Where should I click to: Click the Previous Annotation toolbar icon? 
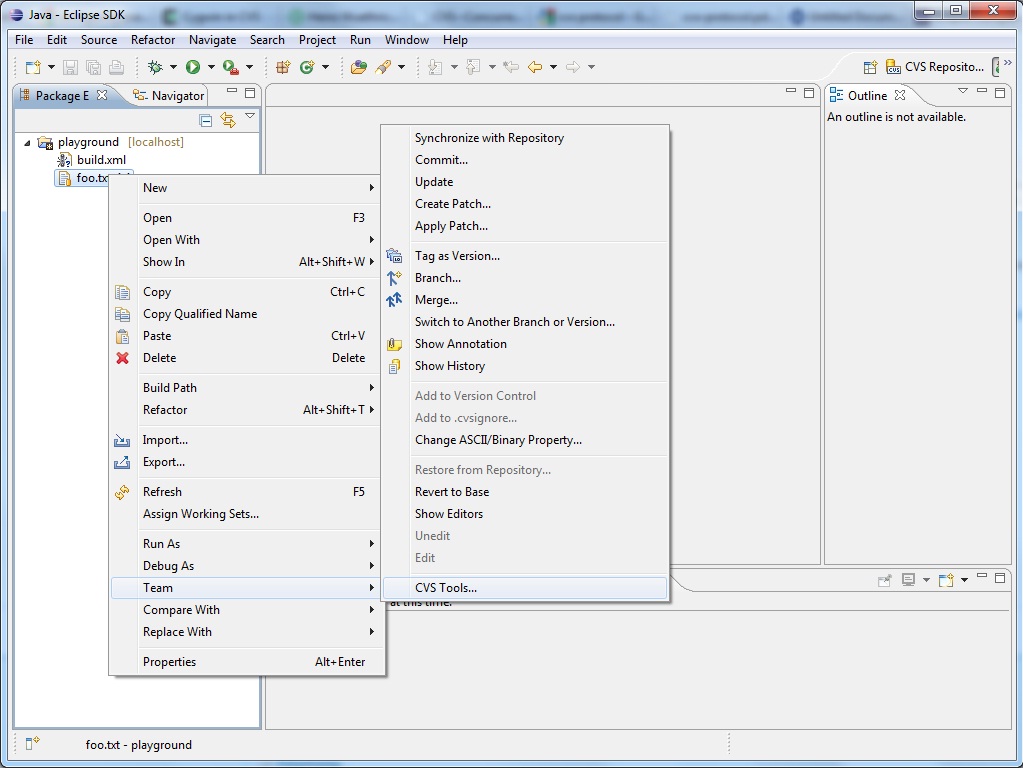[x=473, y=67]
